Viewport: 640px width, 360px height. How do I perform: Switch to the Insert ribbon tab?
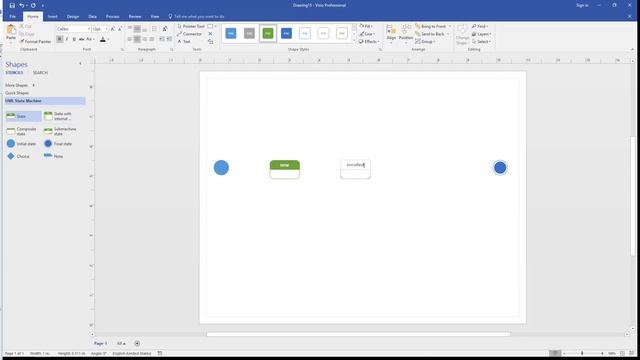pos(53,17)
